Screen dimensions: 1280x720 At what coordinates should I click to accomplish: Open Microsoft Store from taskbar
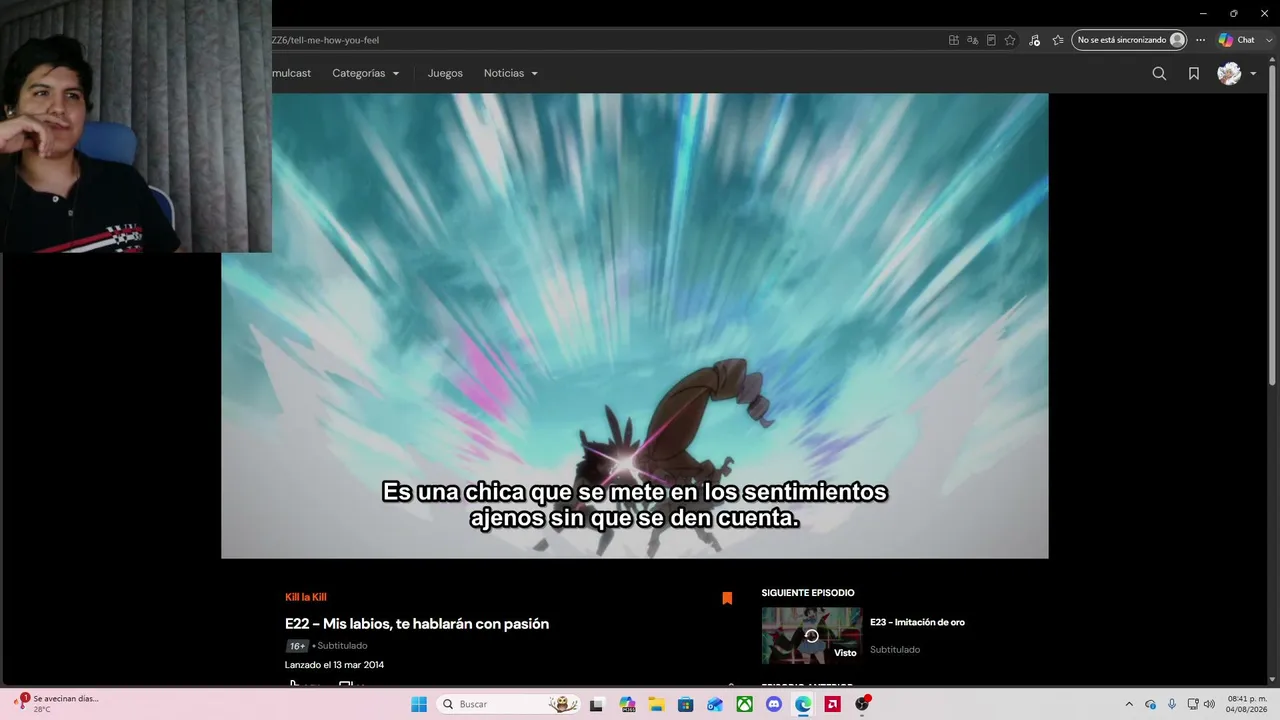coord(685,704)
